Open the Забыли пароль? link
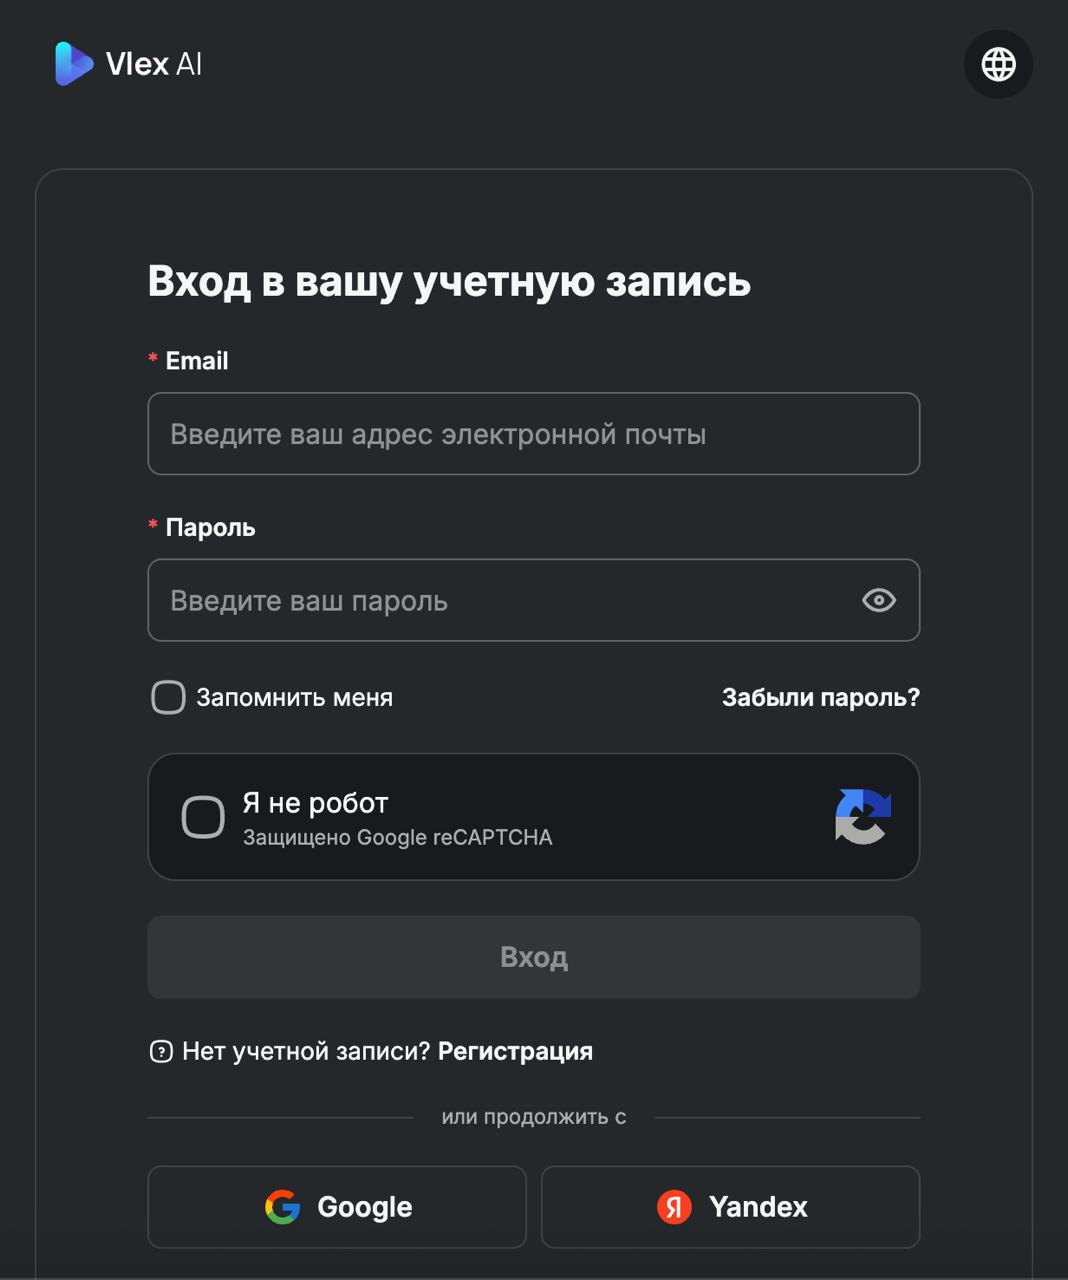Image resolution: width=1068 pixels, height=1280 pixels. (819, 697)
